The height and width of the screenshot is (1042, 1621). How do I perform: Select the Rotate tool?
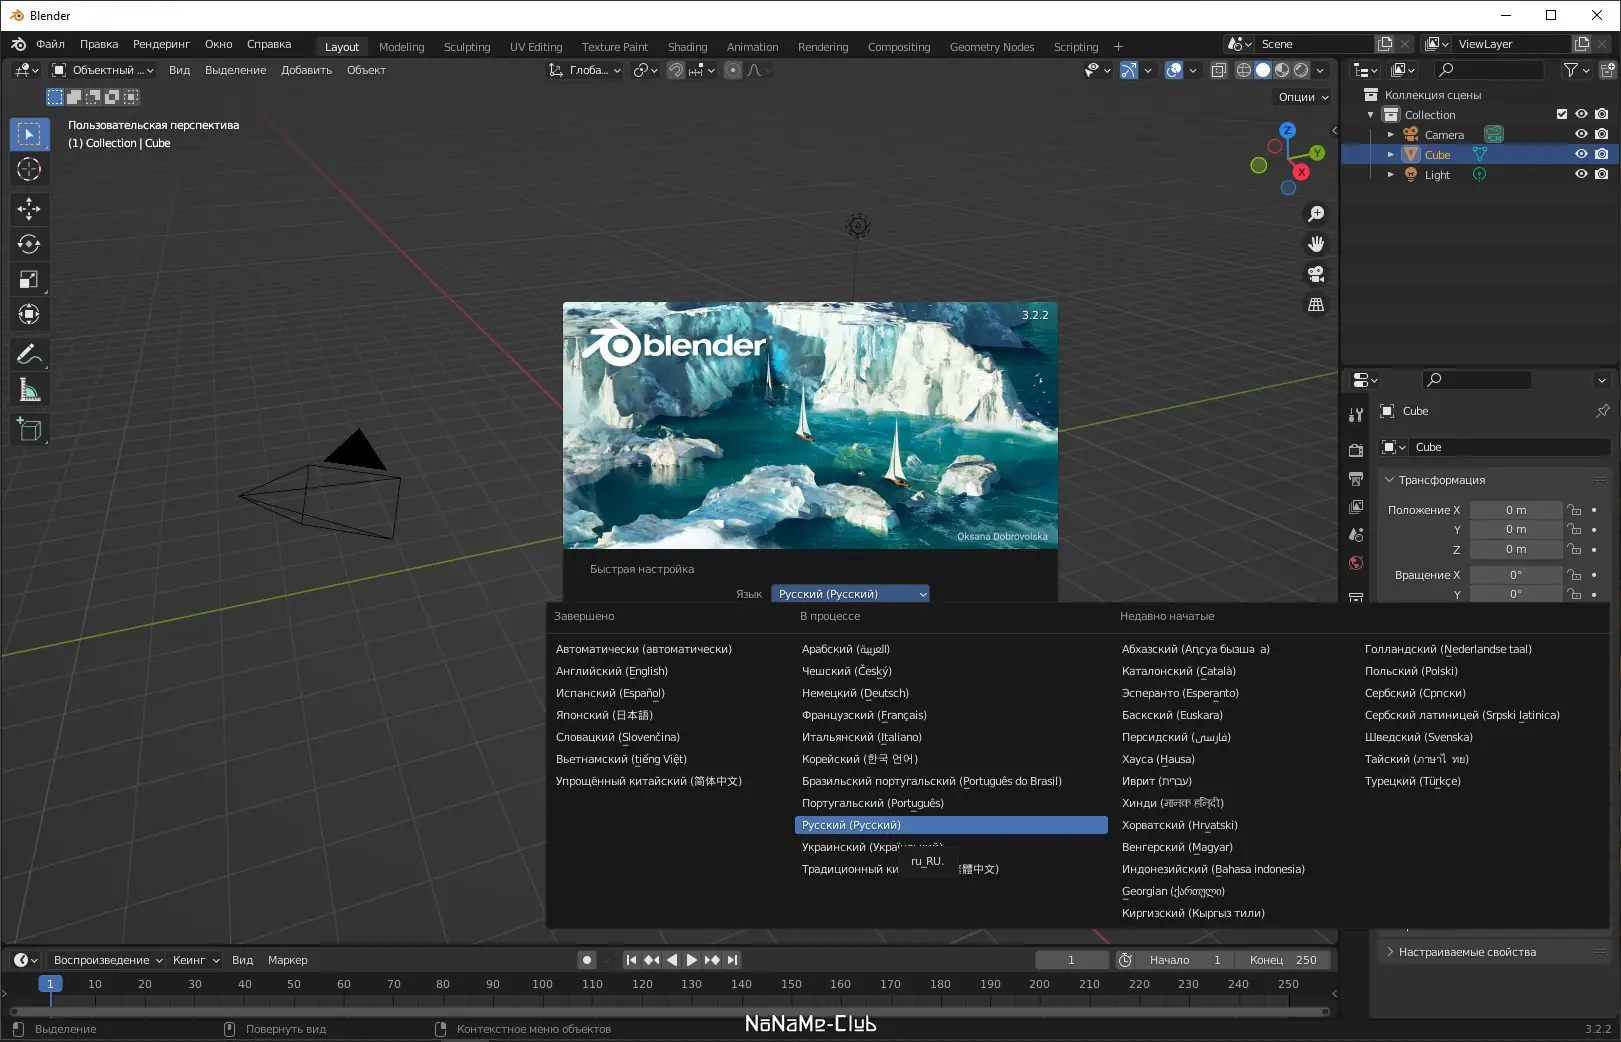click(29, 244)
